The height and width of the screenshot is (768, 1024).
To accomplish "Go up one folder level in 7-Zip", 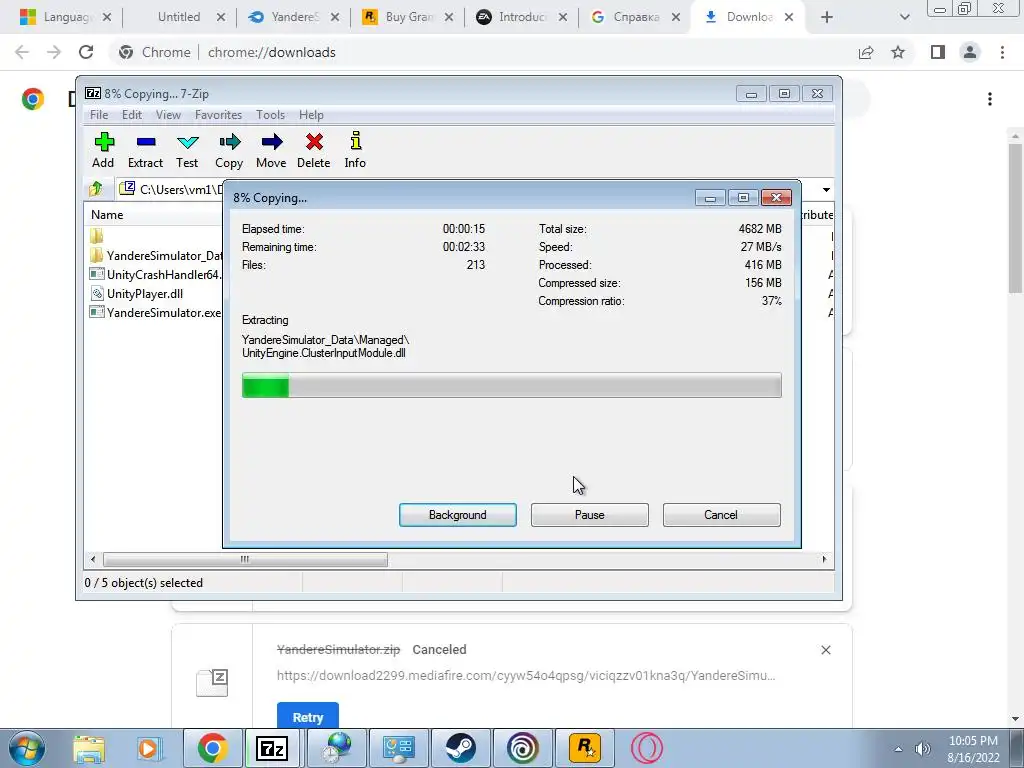I will point(96,189).
